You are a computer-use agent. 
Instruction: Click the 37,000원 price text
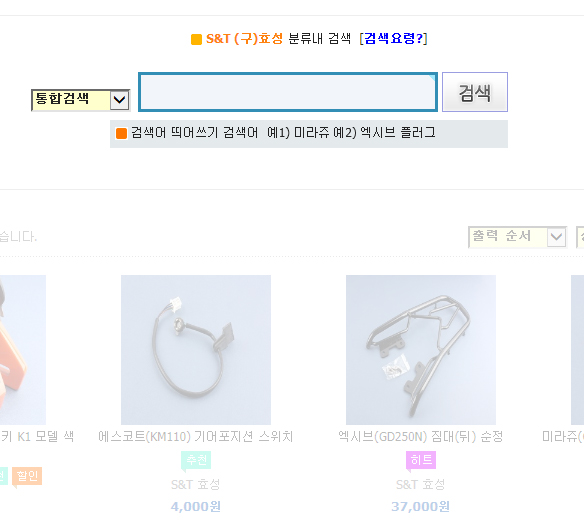(x=421, y=506)
